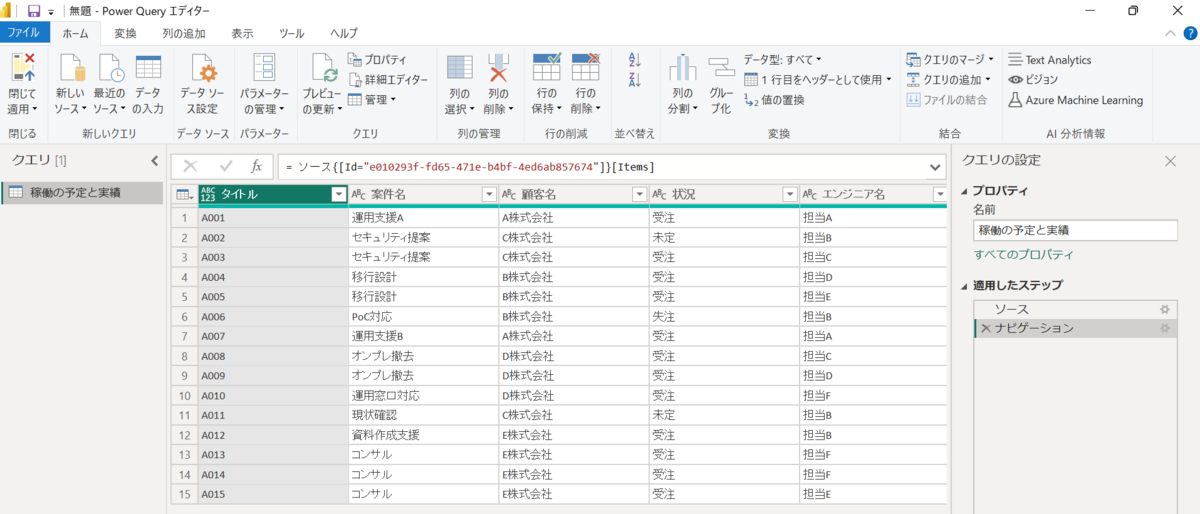Delete the ナビゲーション step with X
The width and height of the screenshot is (1200, 514).
tap(986, 328)
